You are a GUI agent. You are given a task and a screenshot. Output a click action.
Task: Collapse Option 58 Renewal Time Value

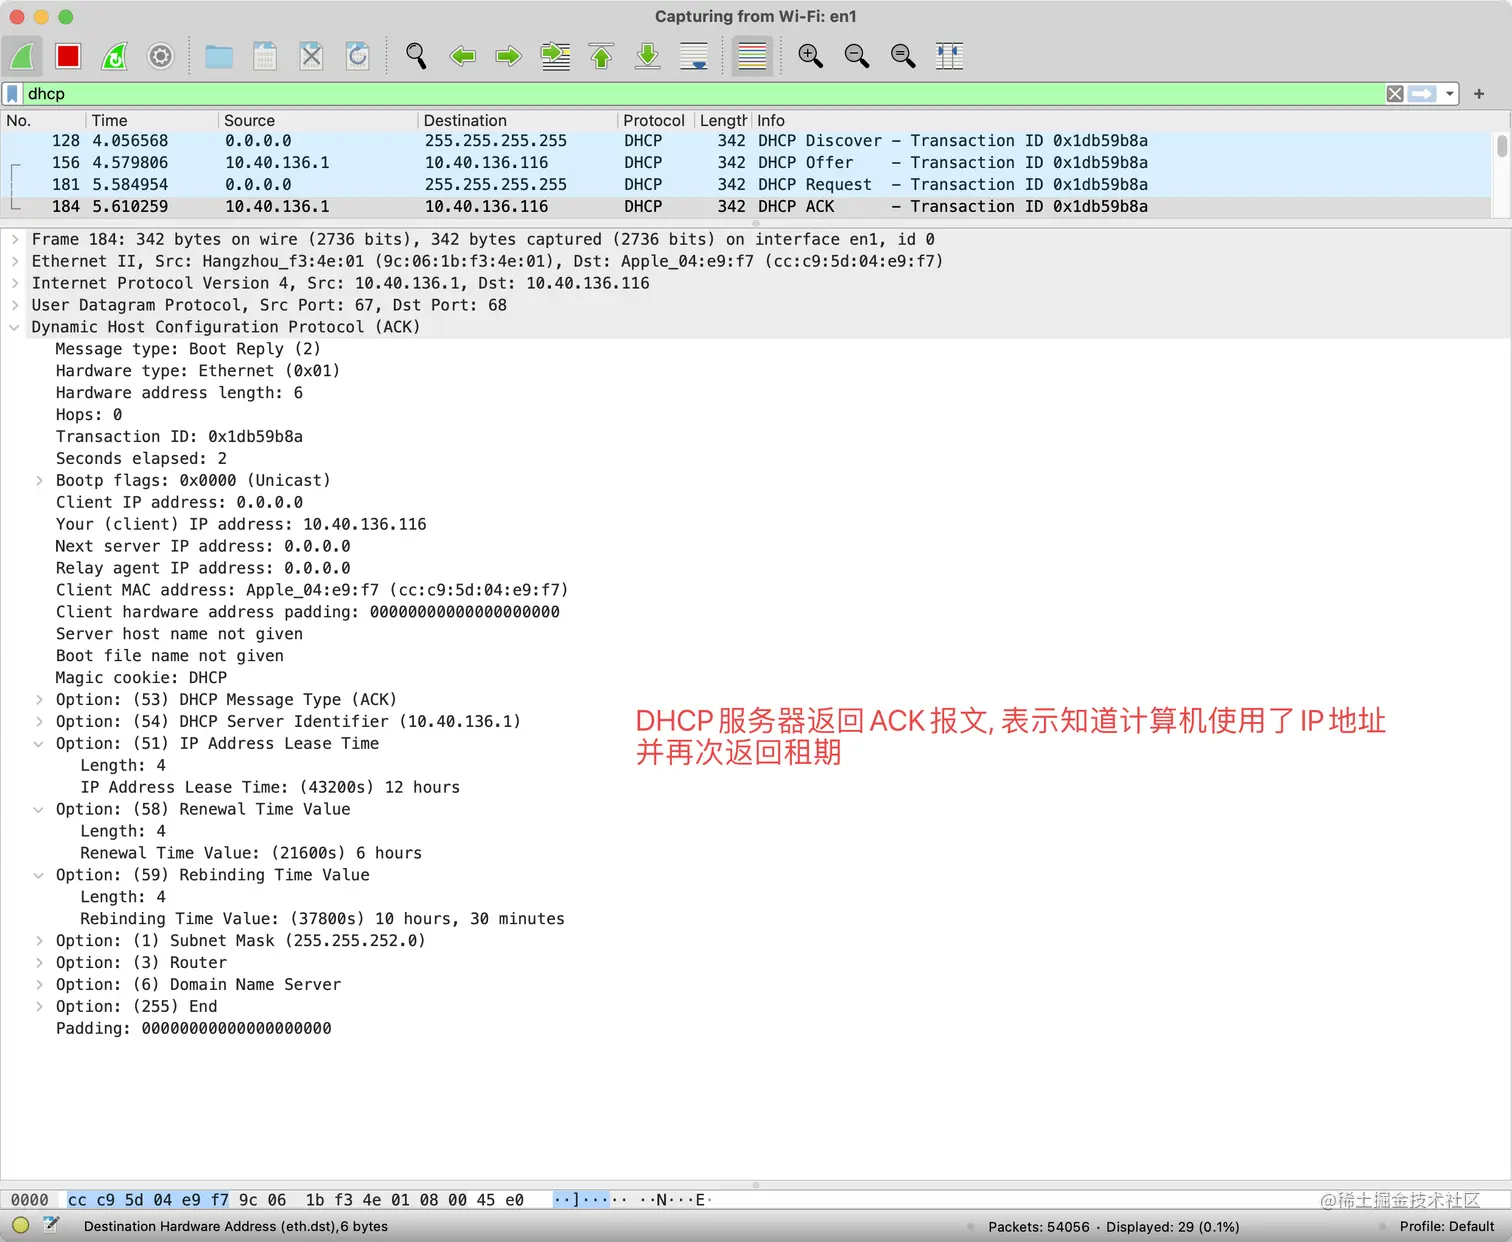coord(39,810)
